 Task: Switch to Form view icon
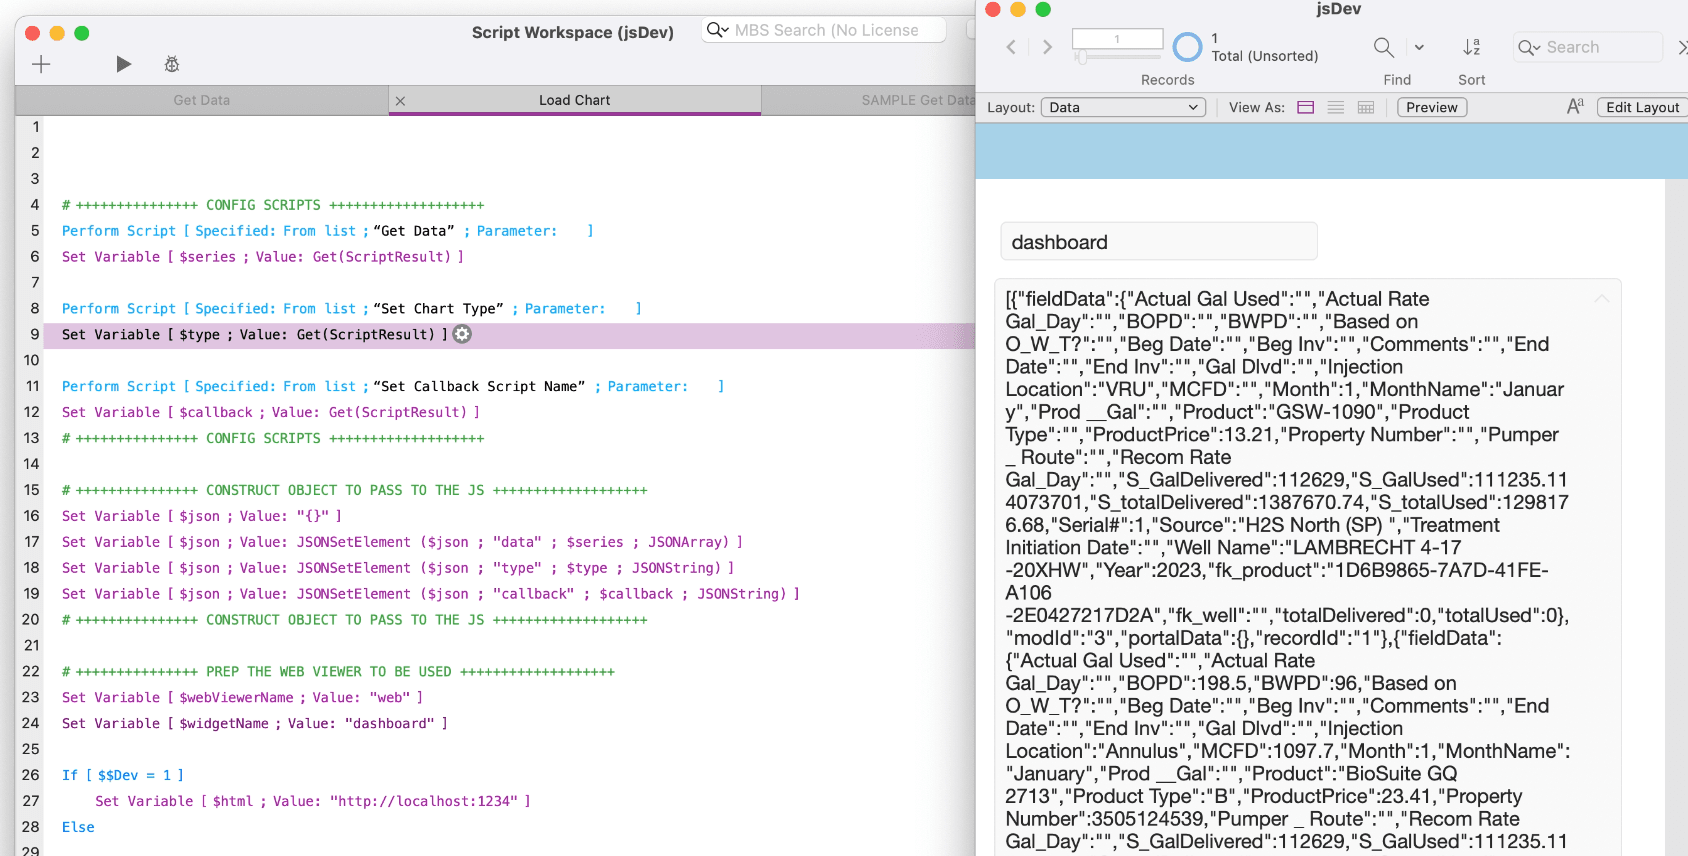point(1306,107)
